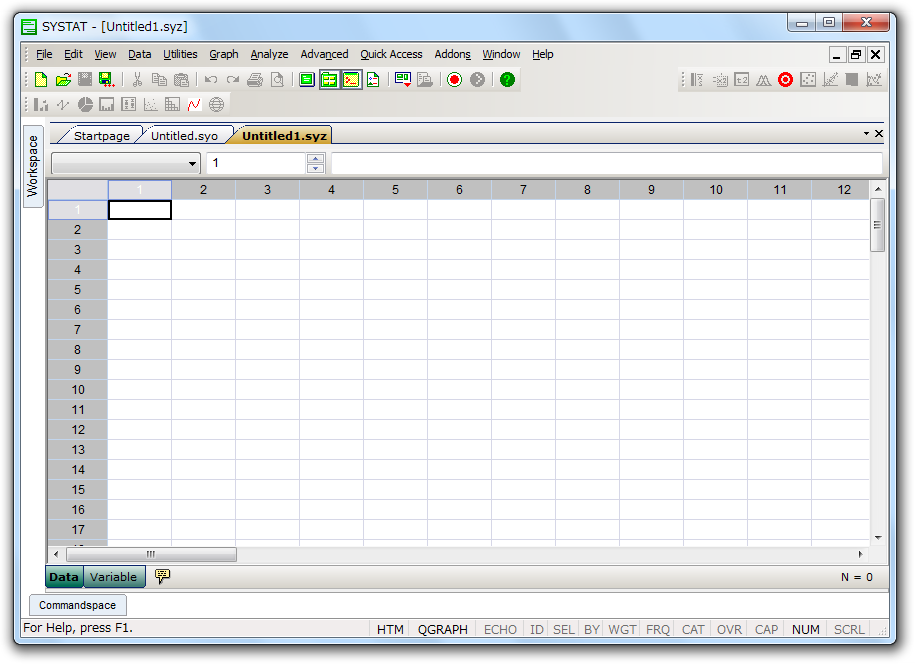Open a file with the folder icon
The image size is (915, 664).
[x=63, y=79]
